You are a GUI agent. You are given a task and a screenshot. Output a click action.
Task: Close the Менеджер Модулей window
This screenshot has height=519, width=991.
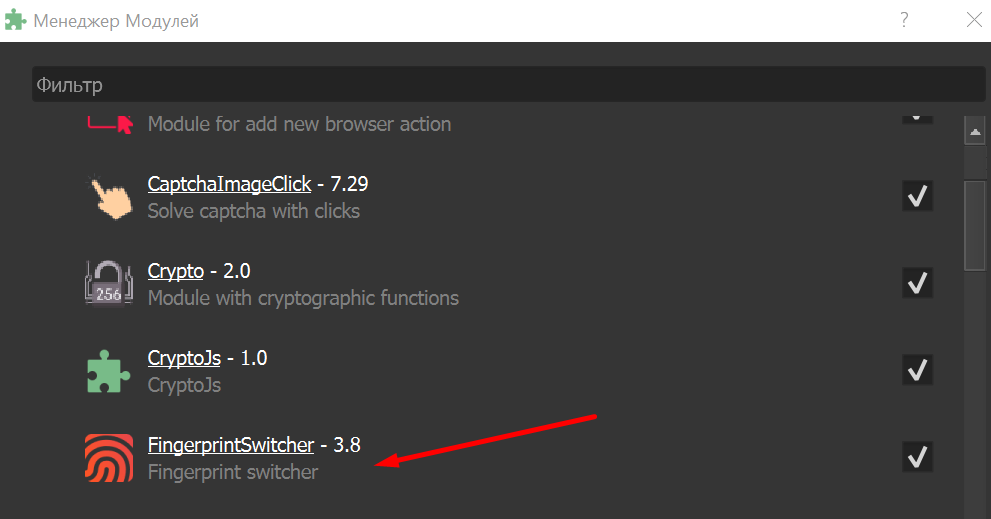point(974,19)
